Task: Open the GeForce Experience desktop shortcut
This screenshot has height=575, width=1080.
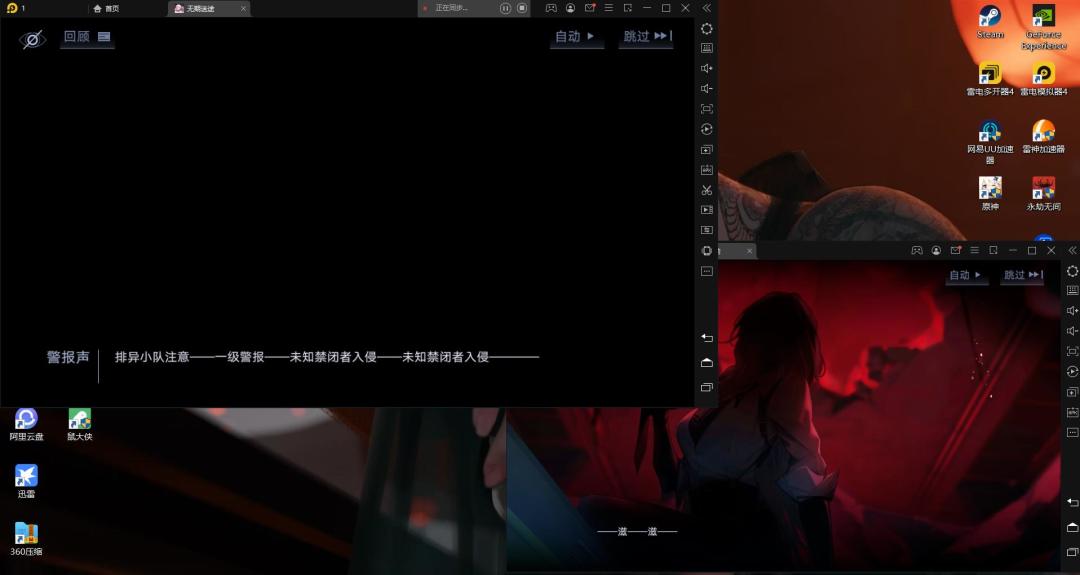Action: (1043, 27)
